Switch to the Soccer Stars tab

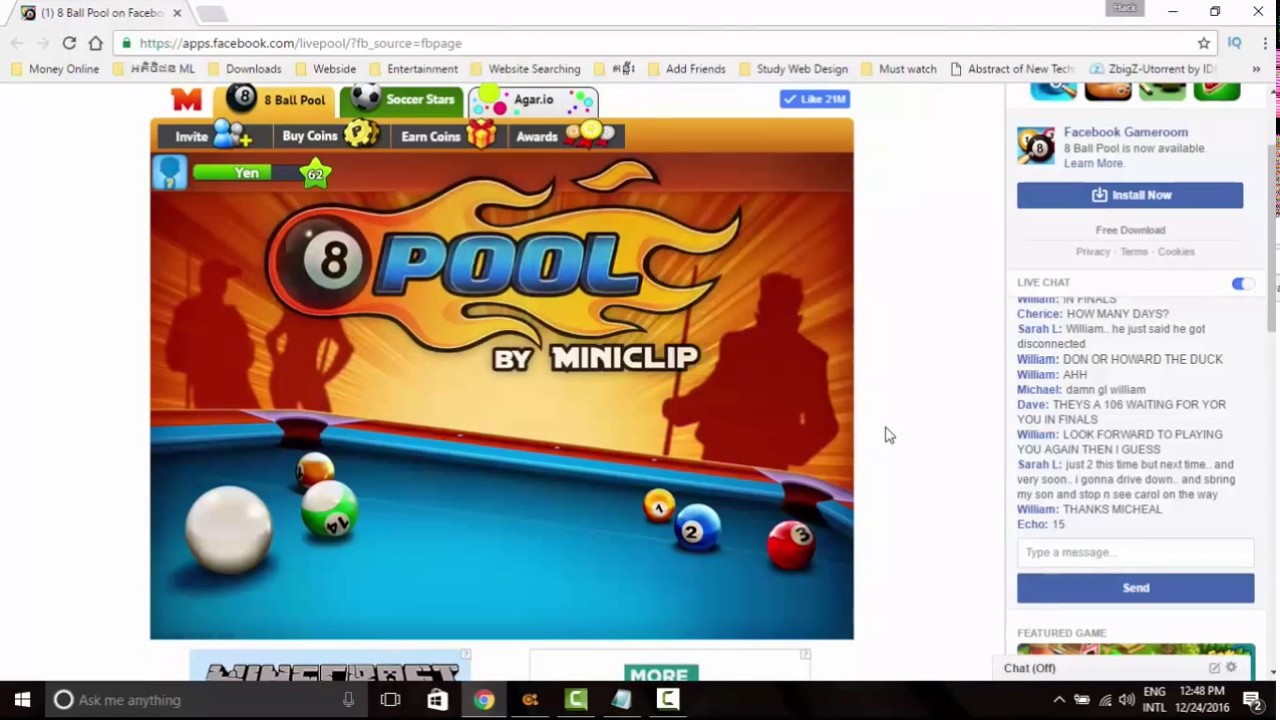(403, 100)
